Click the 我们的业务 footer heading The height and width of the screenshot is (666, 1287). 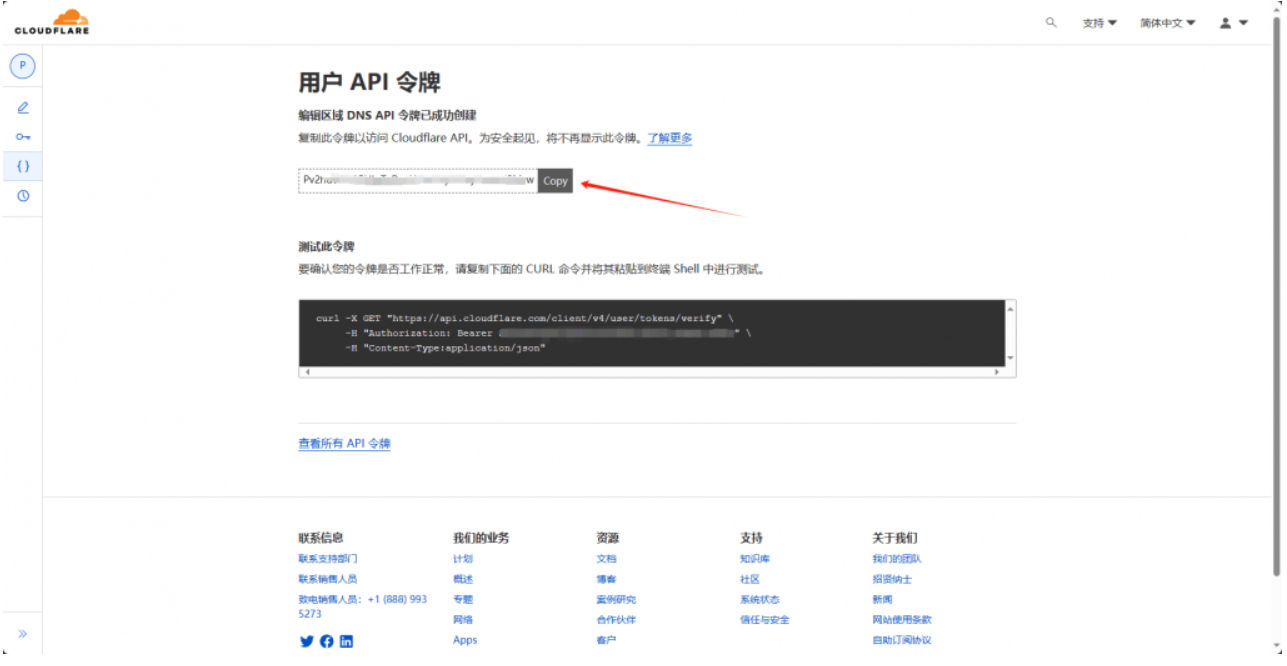point(481,538)
